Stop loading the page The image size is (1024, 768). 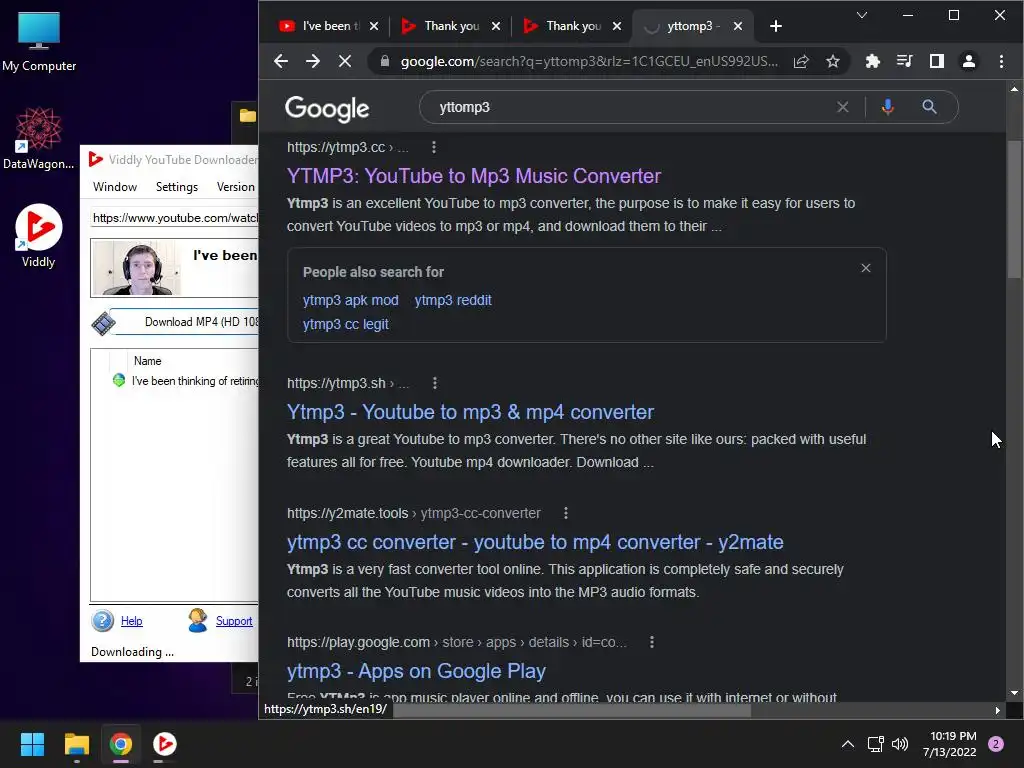click(x=345, y=61)
